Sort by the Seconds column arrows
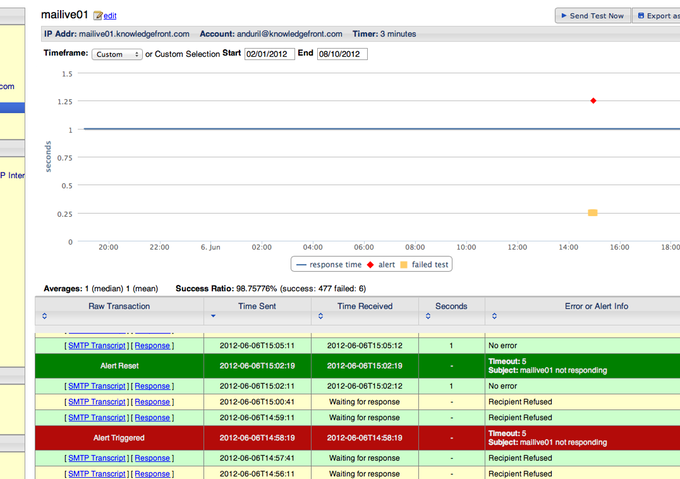This screenshot has width=680, height=479. click(x=428, y=316)
